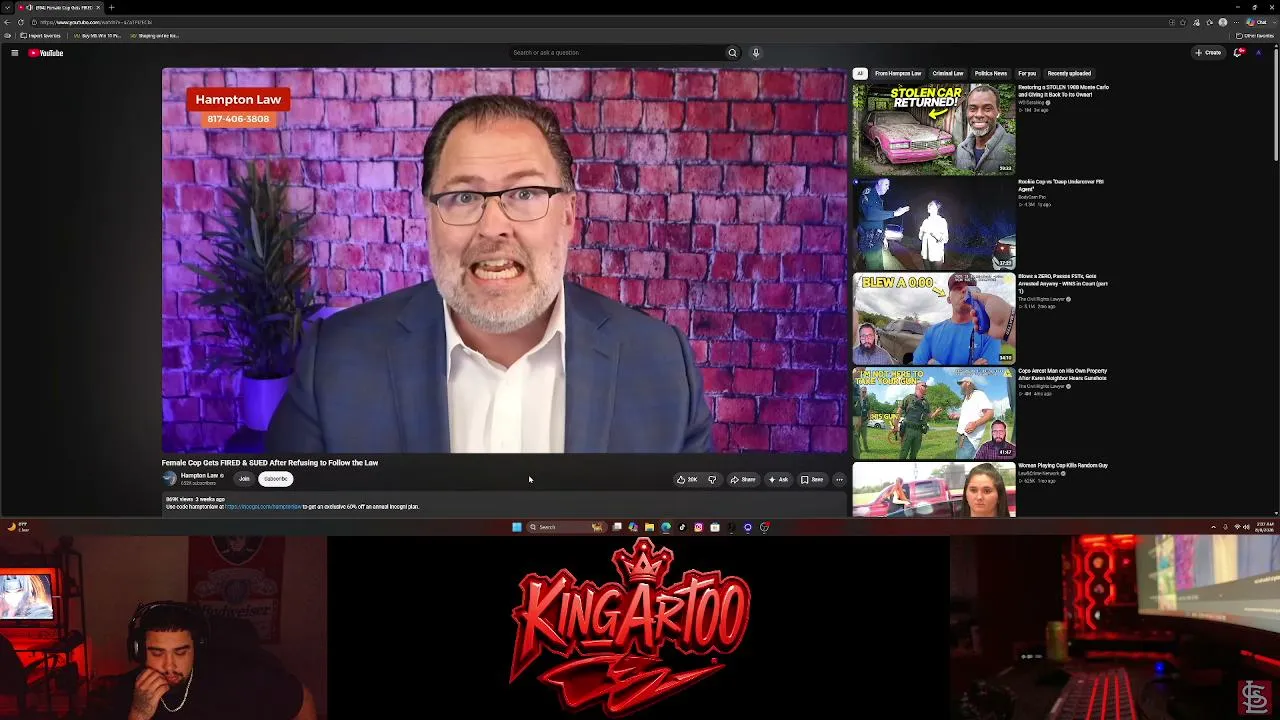The width and height of the screenshot is (1280, 720).
Task: Open the Windows Start menu
Action: pos(516,527)
